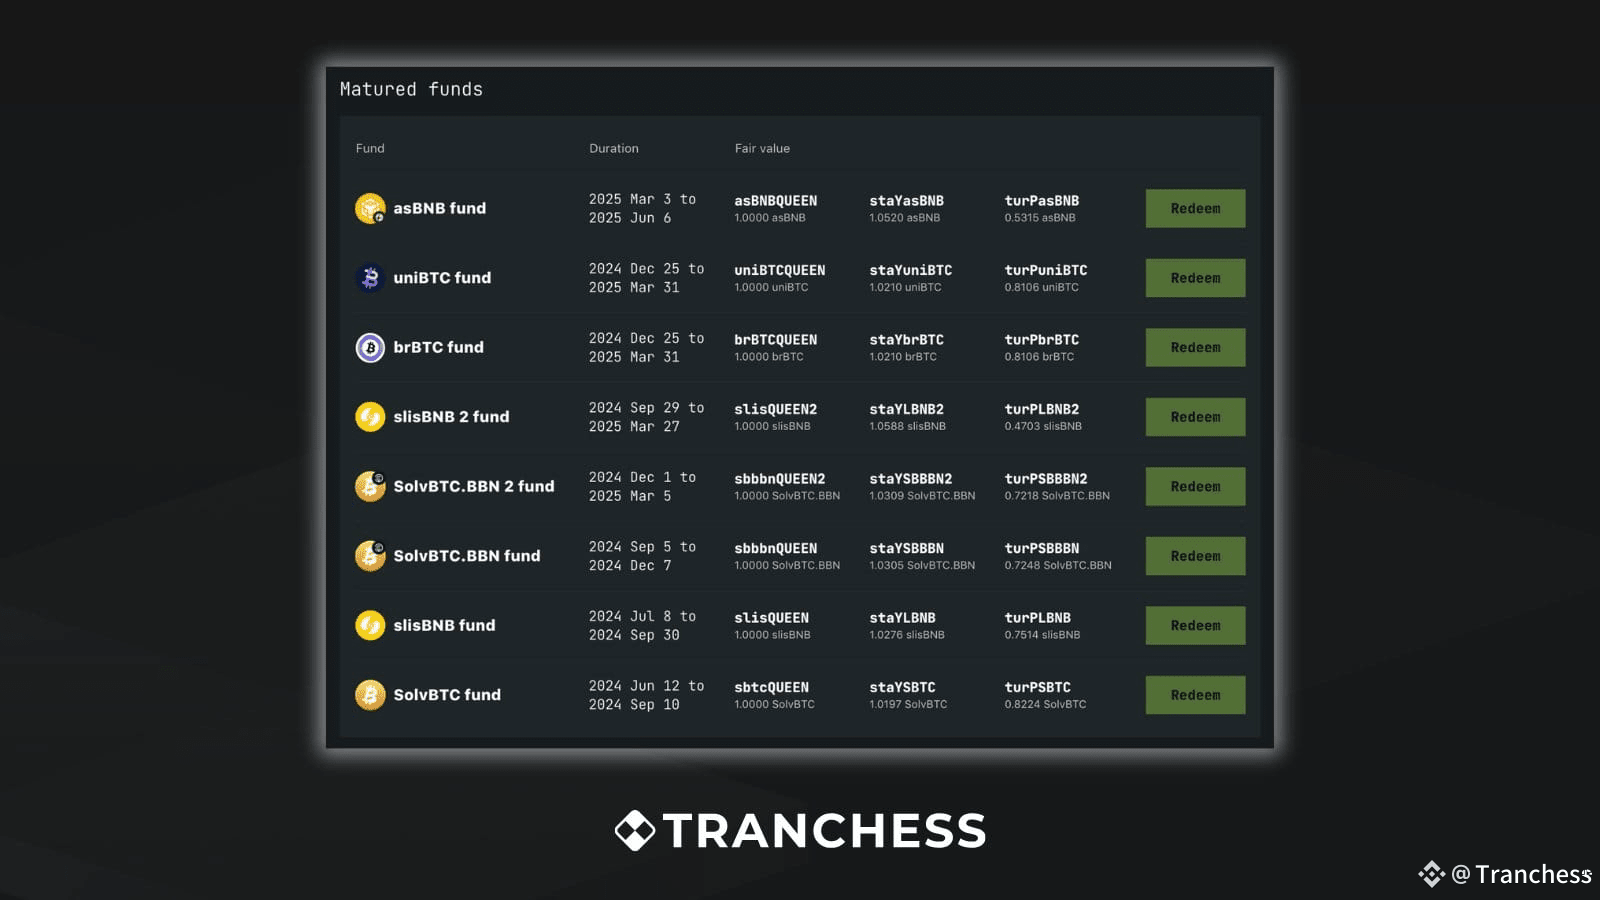The image size is (1600, 900).
Task: Select the SolvBTC.BBN 2 fund name
Action: click(x=473, y=486)
